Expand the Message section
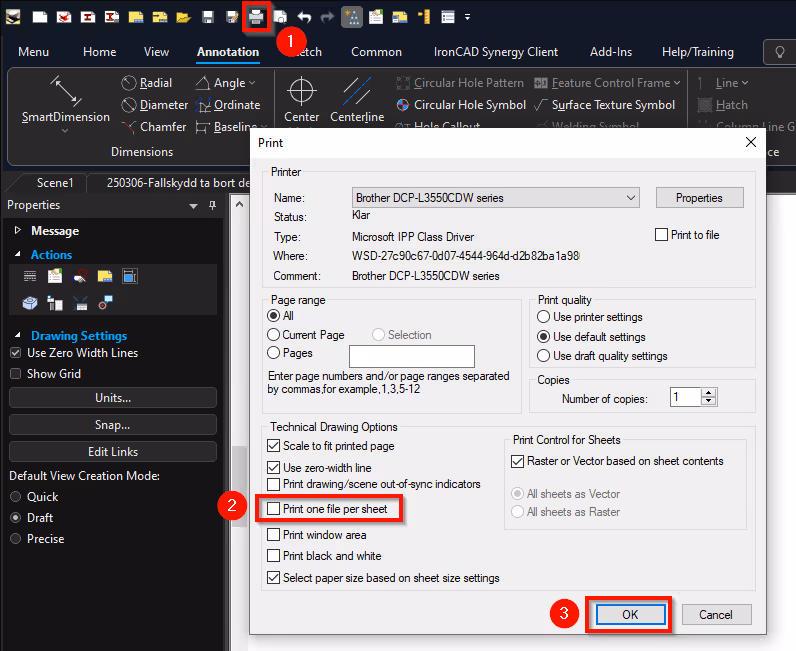This screenshot has height=651, width=796. 18,230
